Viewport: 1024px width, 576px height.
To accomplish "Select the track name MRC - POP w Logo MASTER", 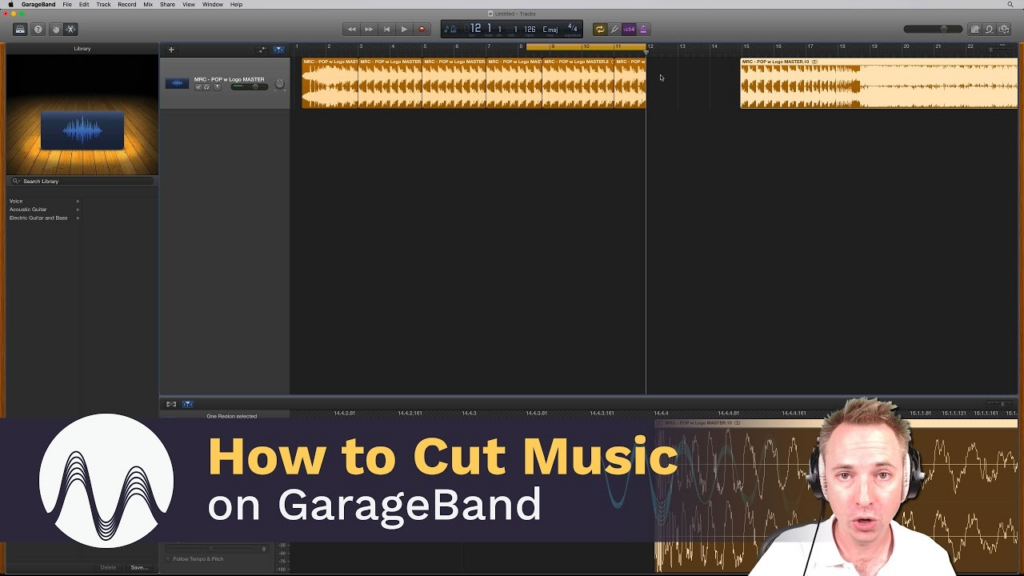I will [229, 79].
